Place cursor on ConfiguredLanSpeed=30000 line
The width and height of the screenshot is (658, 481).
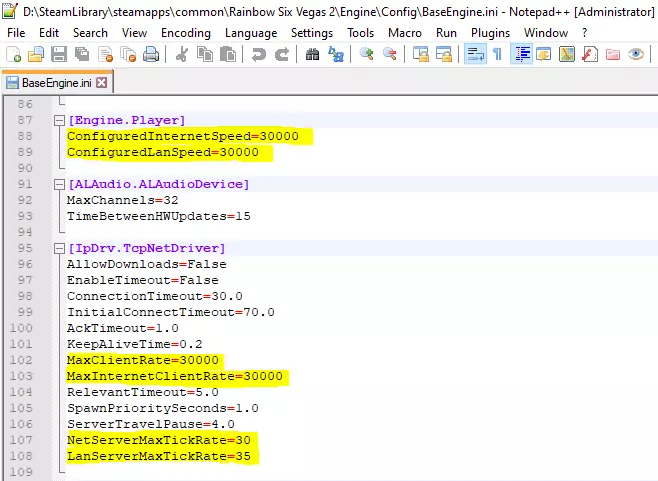(x=163, y=152)
